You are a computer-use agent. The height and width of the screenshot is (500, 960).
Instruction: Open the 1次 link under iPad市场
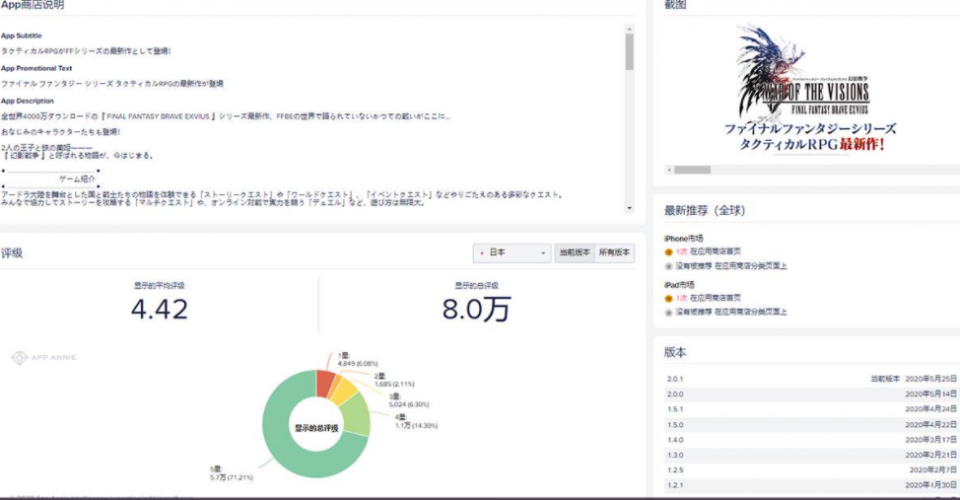coord(681,298)
